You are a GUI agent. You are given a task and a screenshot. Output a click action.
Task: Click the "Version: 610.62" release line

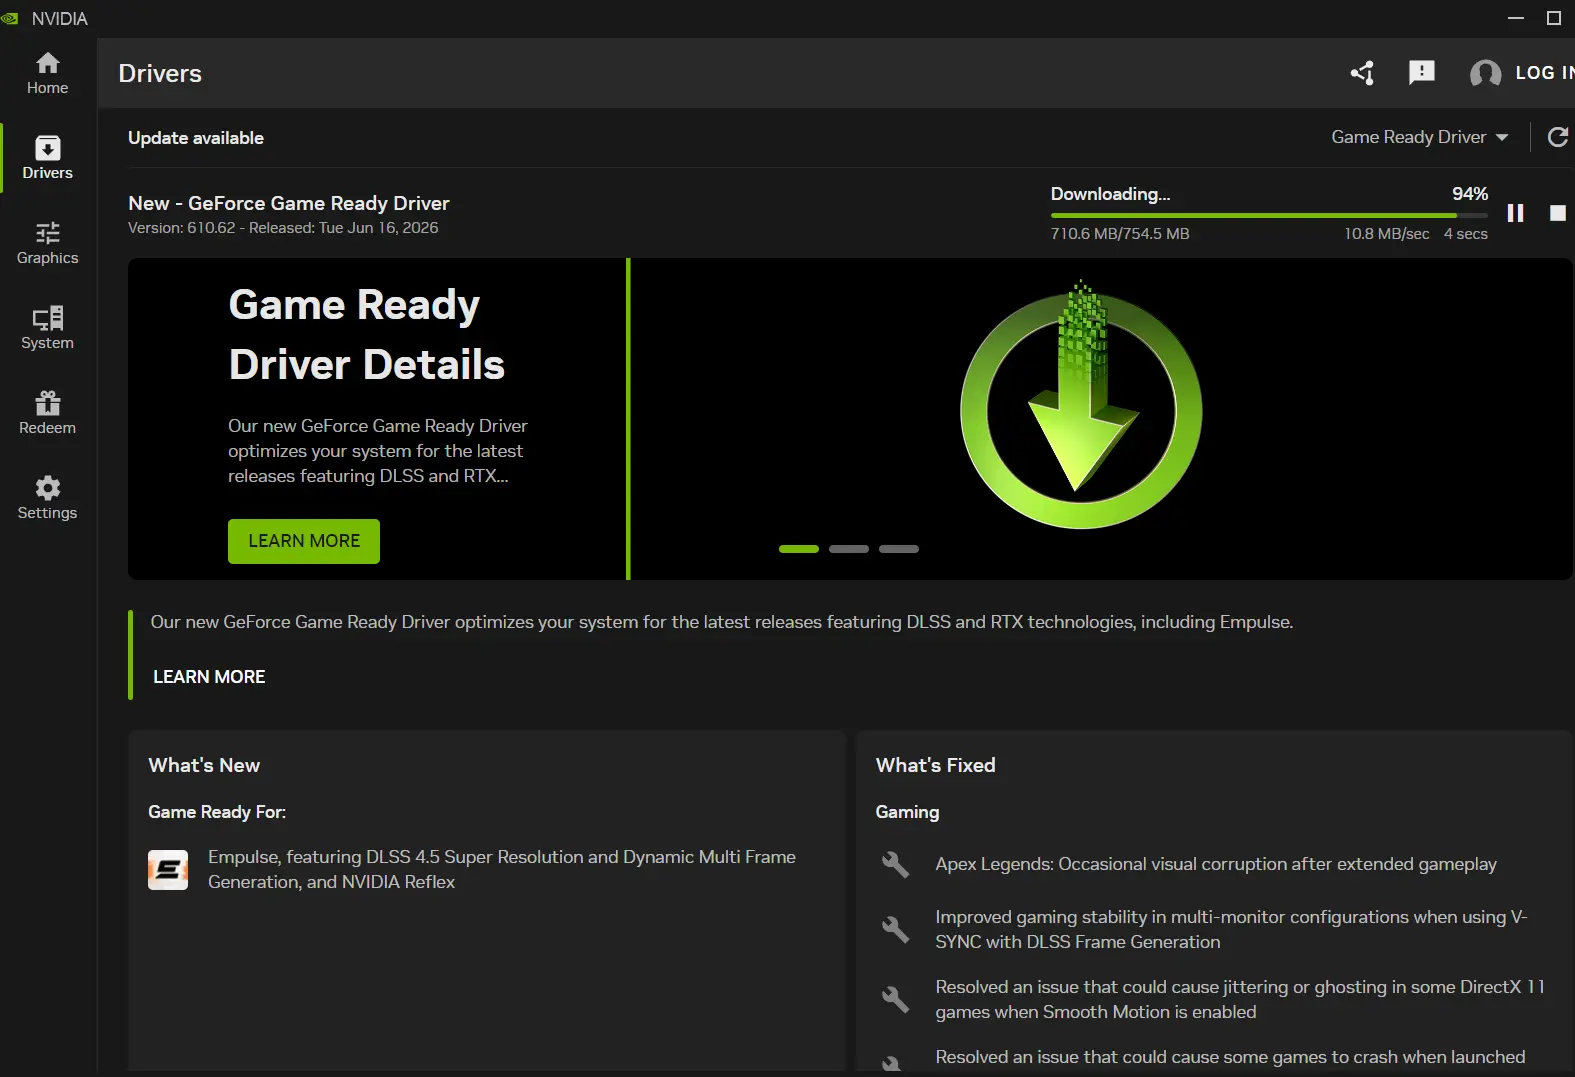point(283,228)
